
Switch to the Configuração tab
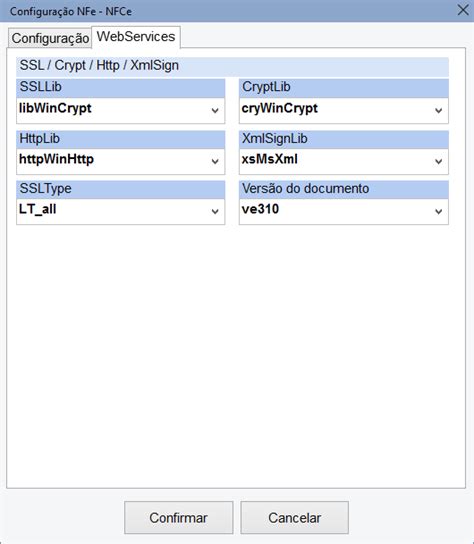click(50, 38)
